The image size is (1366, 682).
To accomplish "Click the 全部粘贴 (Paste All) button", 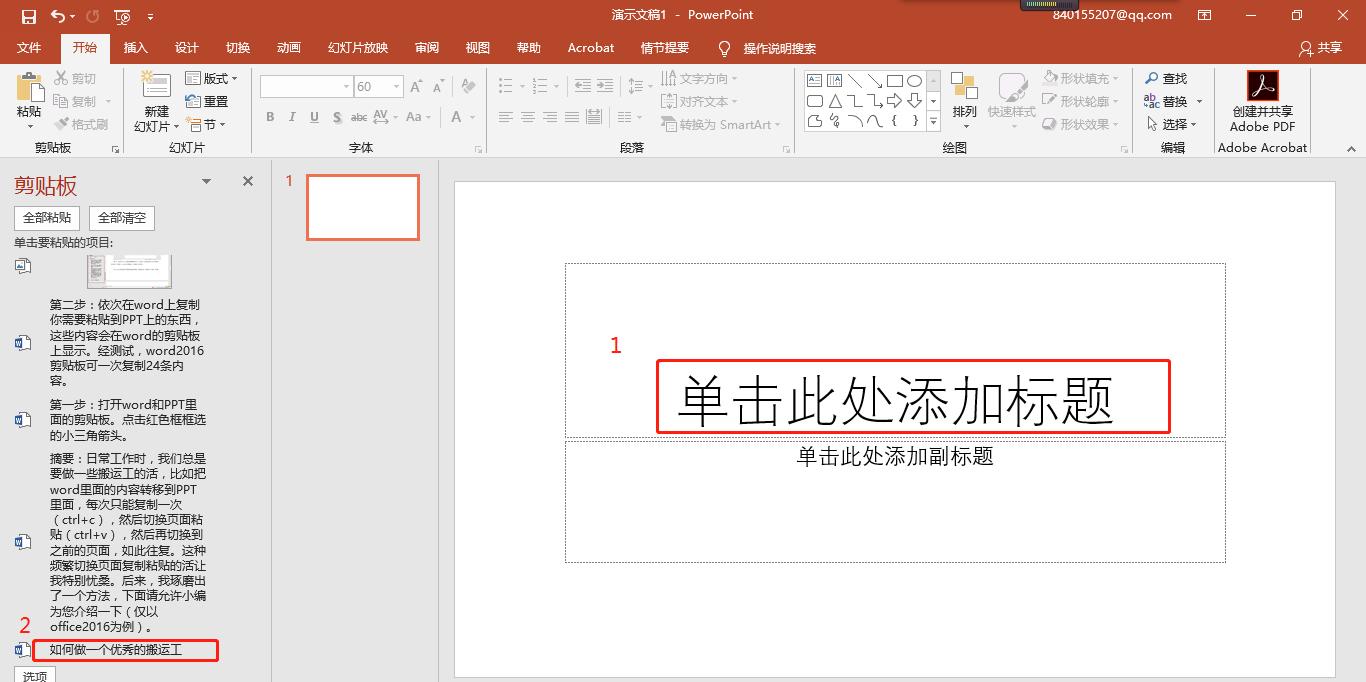I will (x=46, y=218).
